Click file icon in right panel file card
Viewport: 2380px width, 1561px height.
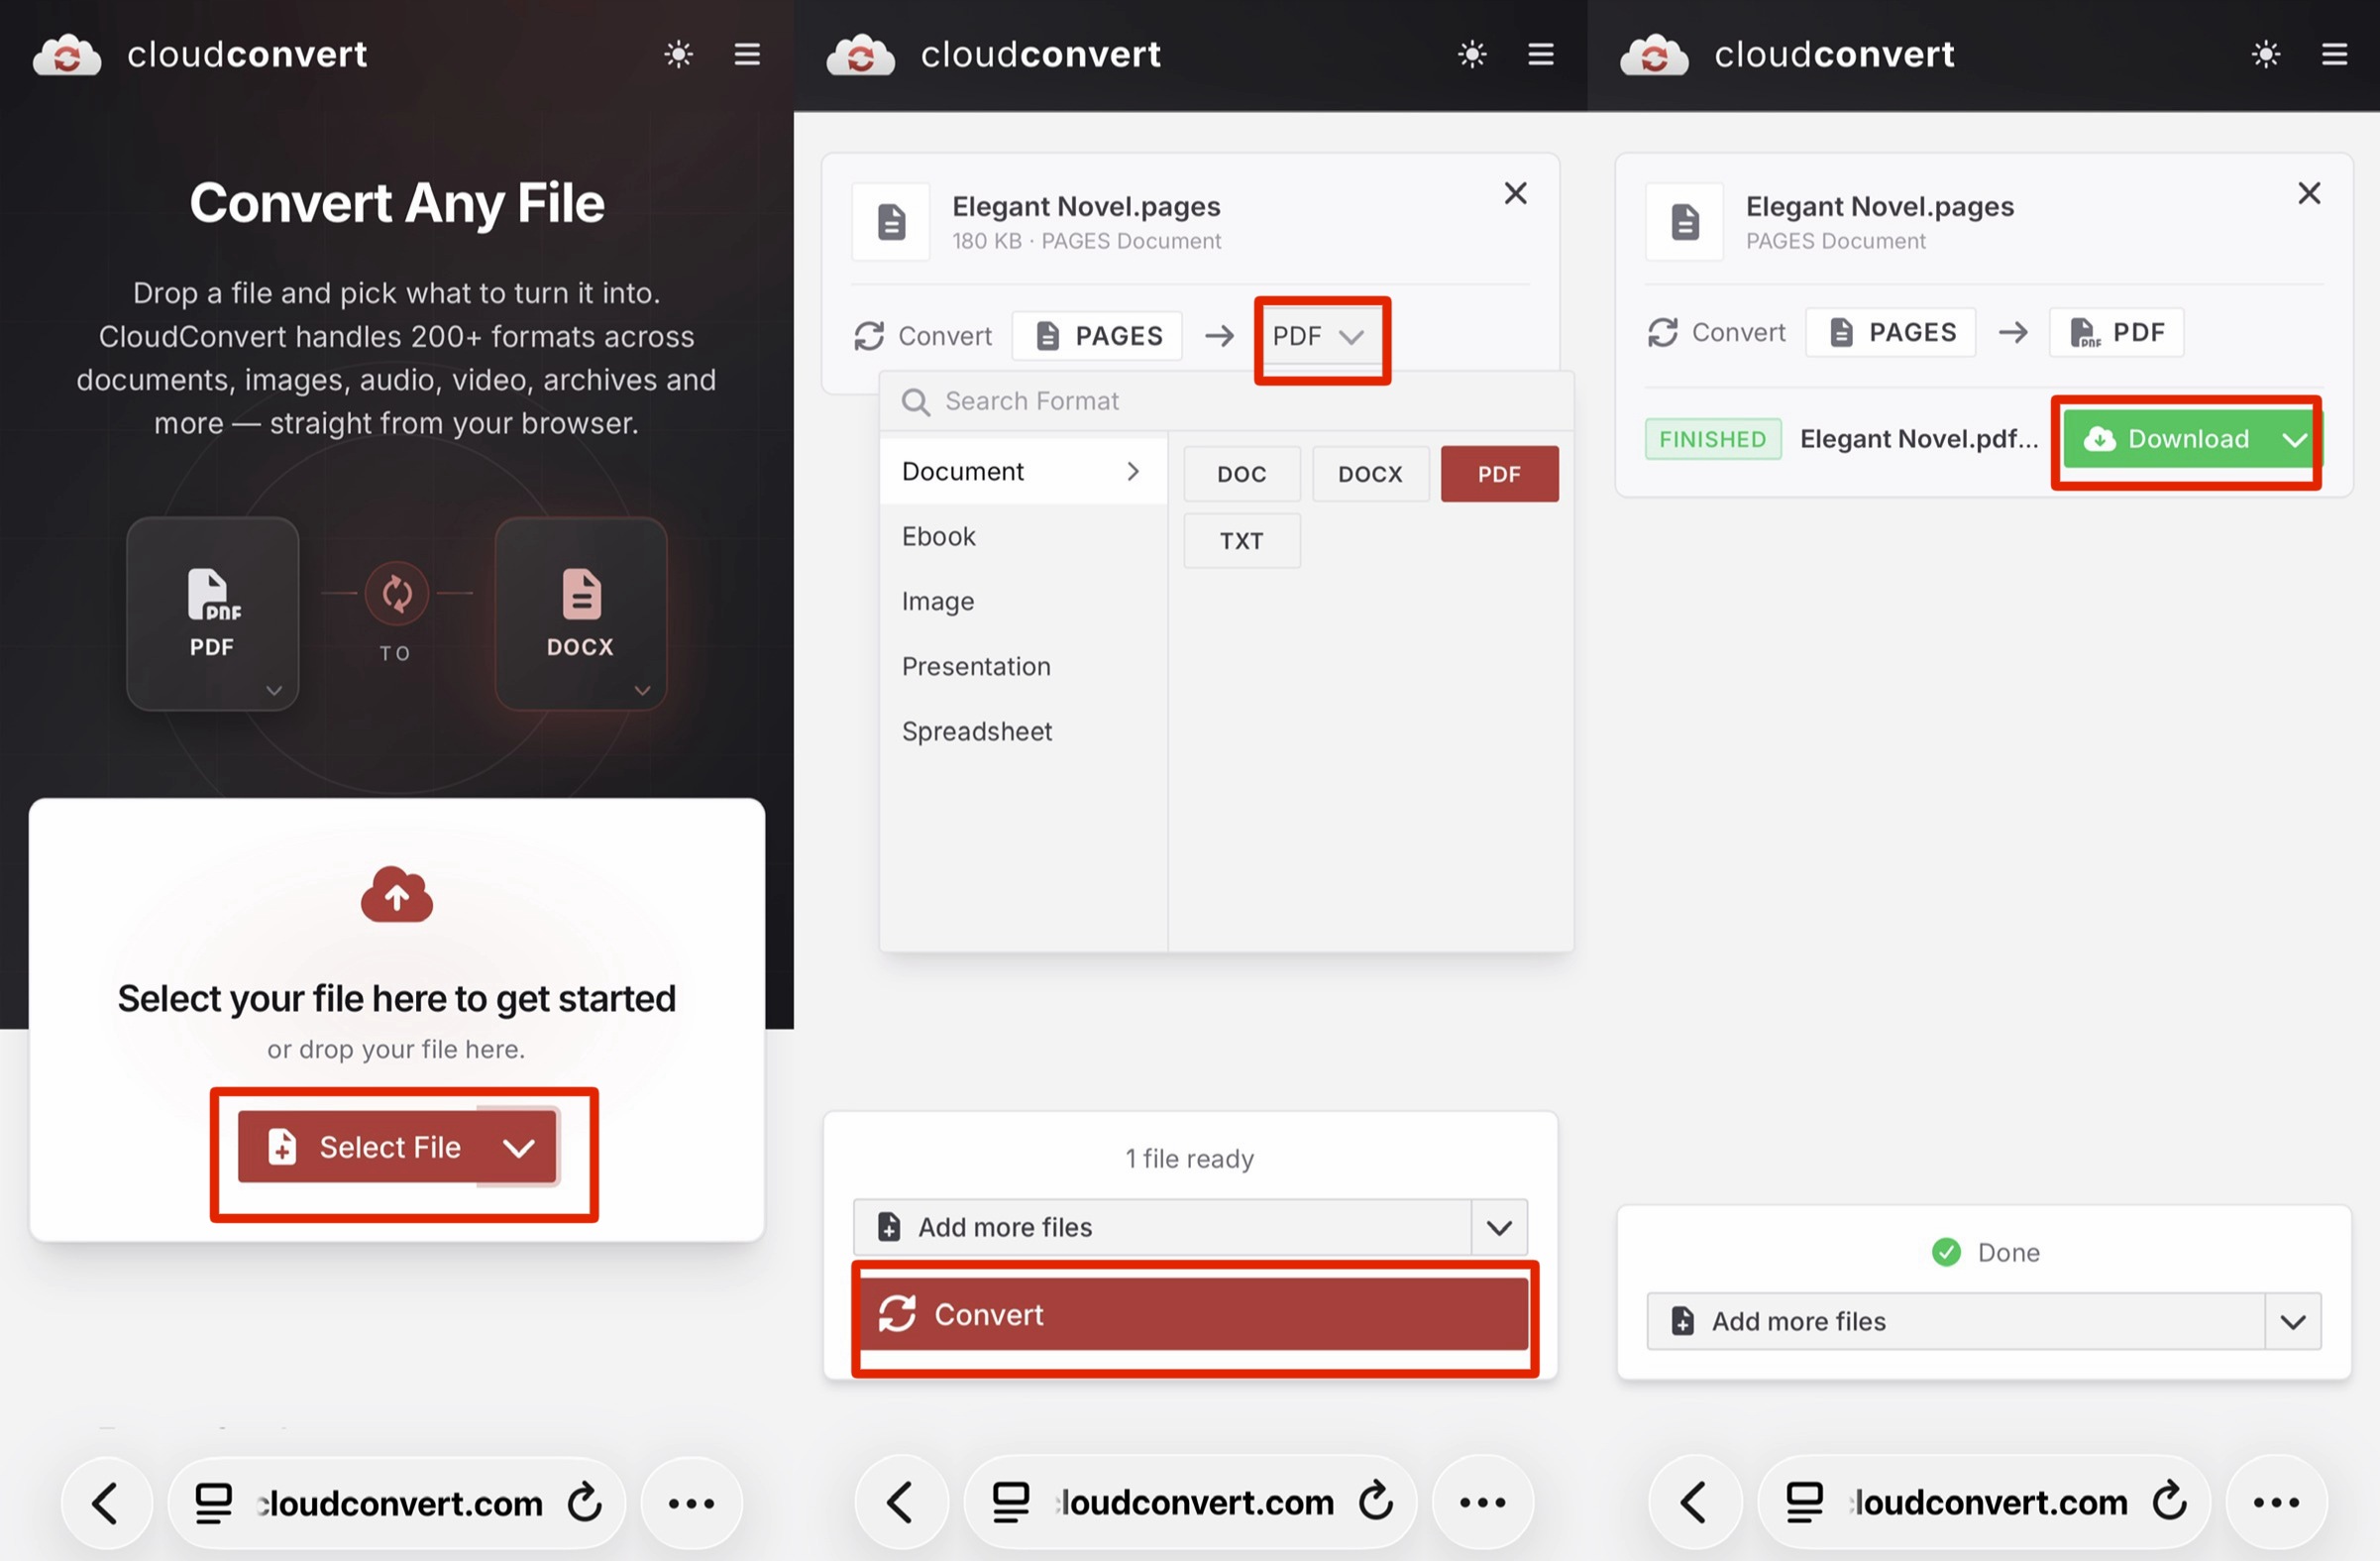click(1685, 222)
